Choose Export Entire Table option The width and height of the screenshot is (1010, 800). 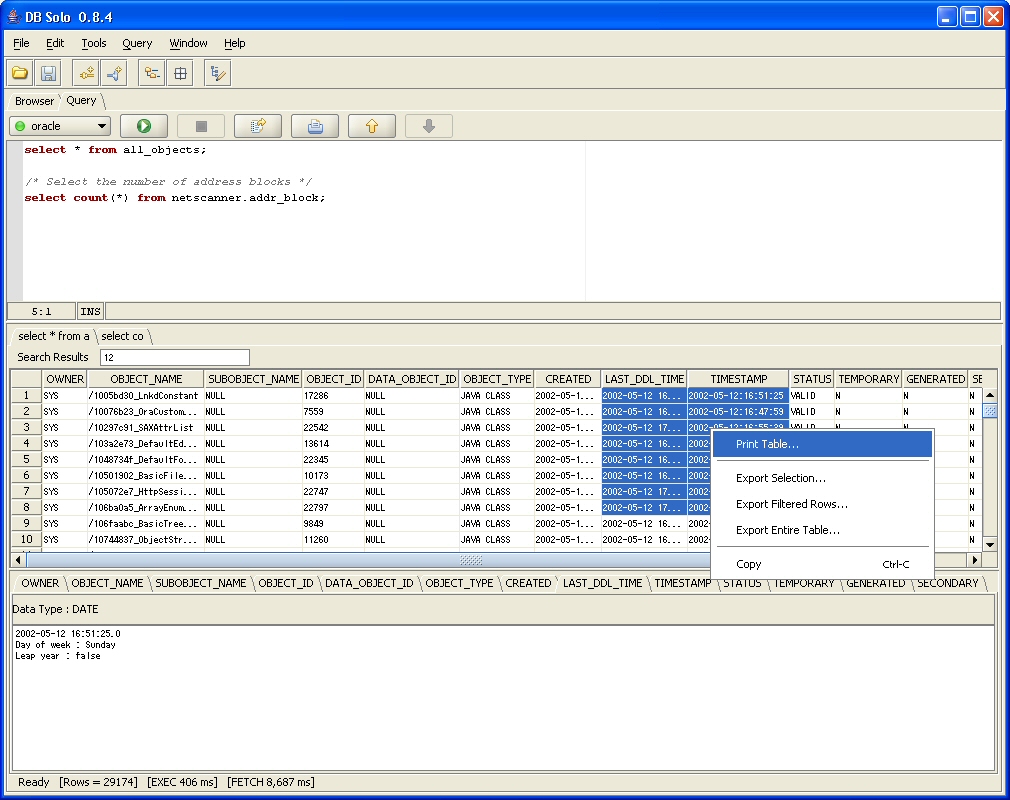[x=788, y=530]
